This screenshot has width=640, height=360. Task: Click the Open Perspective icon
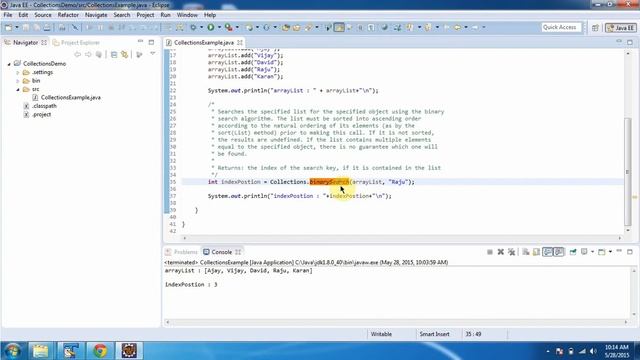pyautogui.click(x=595, y=28)
